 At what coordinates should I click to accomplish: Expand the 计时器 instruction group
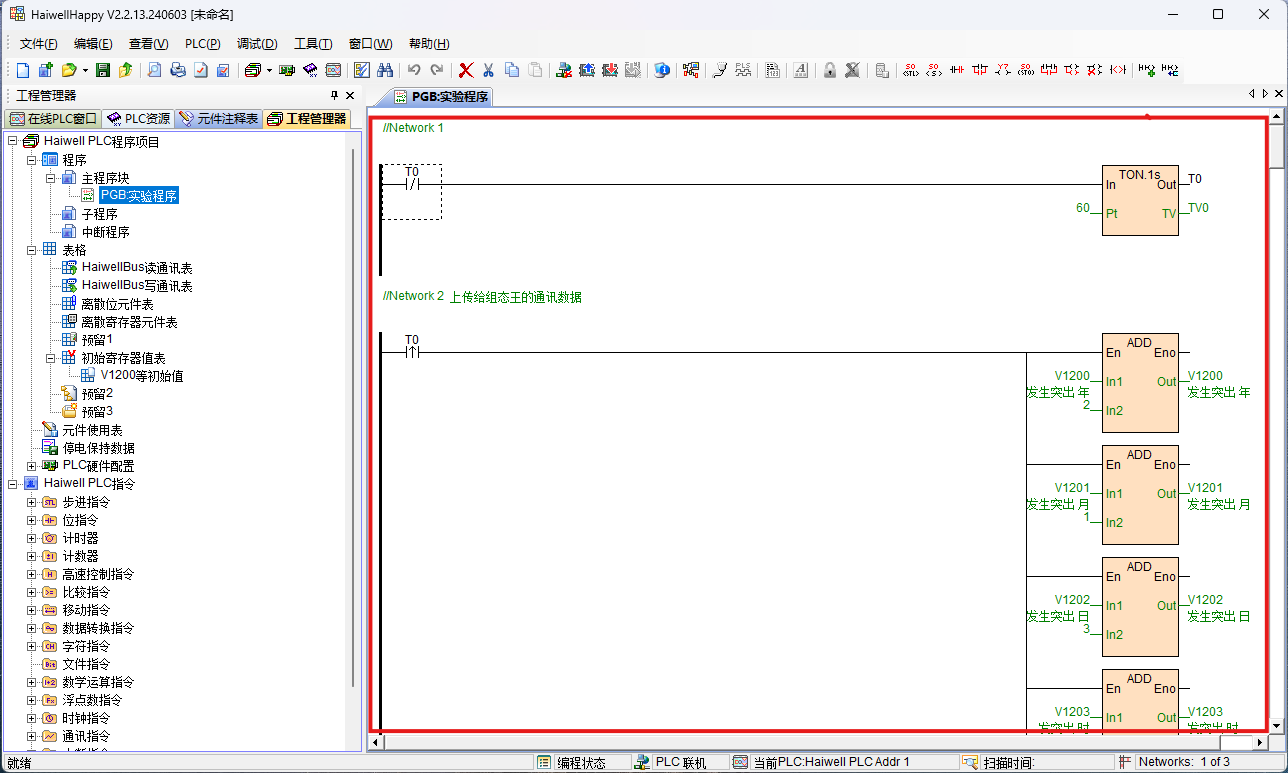(31, 538)
